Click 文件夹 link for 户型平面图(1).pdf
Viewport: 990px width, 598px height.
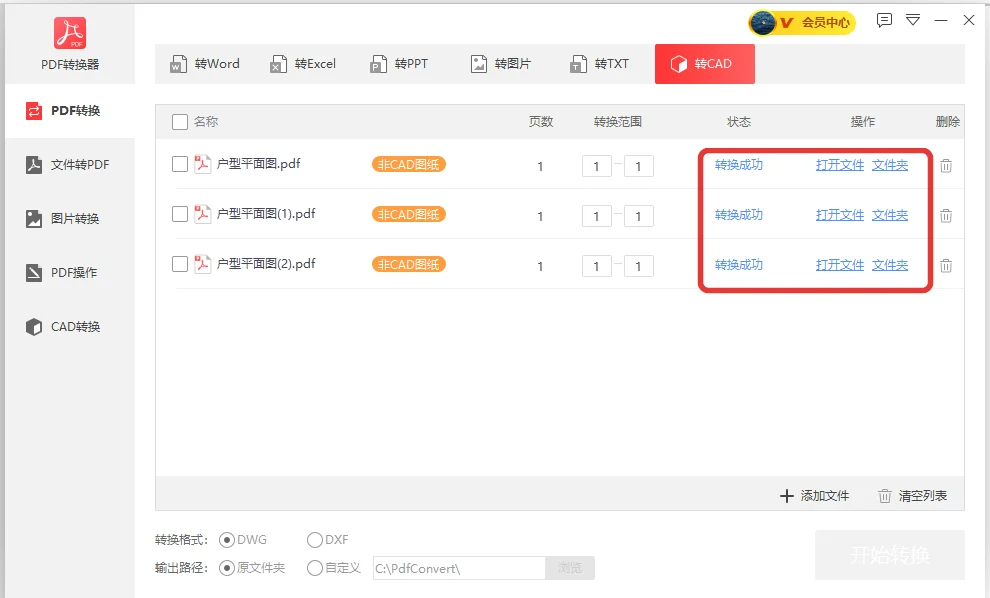(x=890, y=215)
